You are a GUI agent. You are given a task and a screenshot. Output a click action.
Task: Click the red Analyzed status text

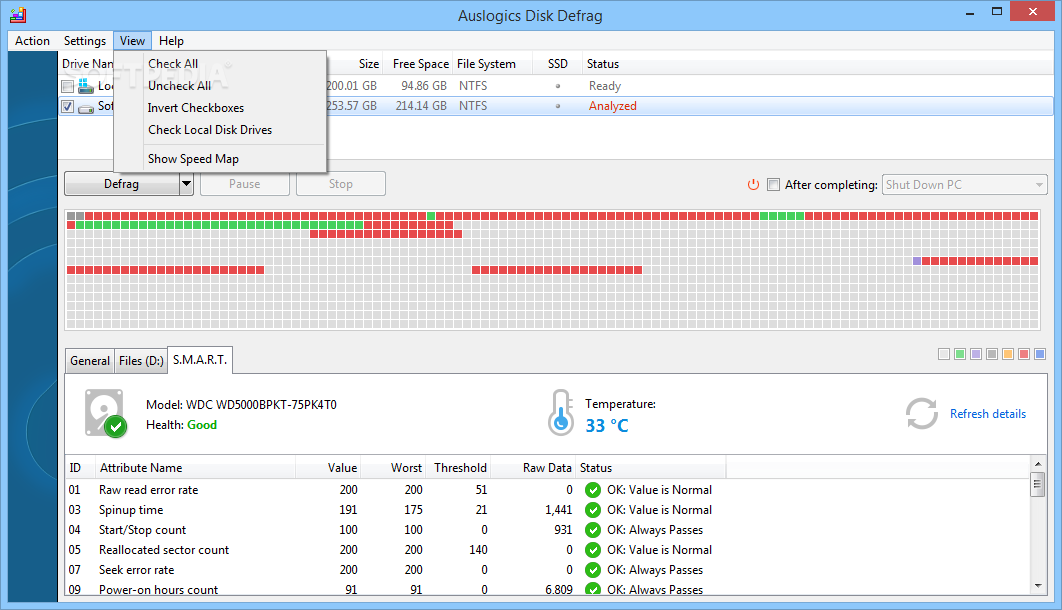click(612, 106)
